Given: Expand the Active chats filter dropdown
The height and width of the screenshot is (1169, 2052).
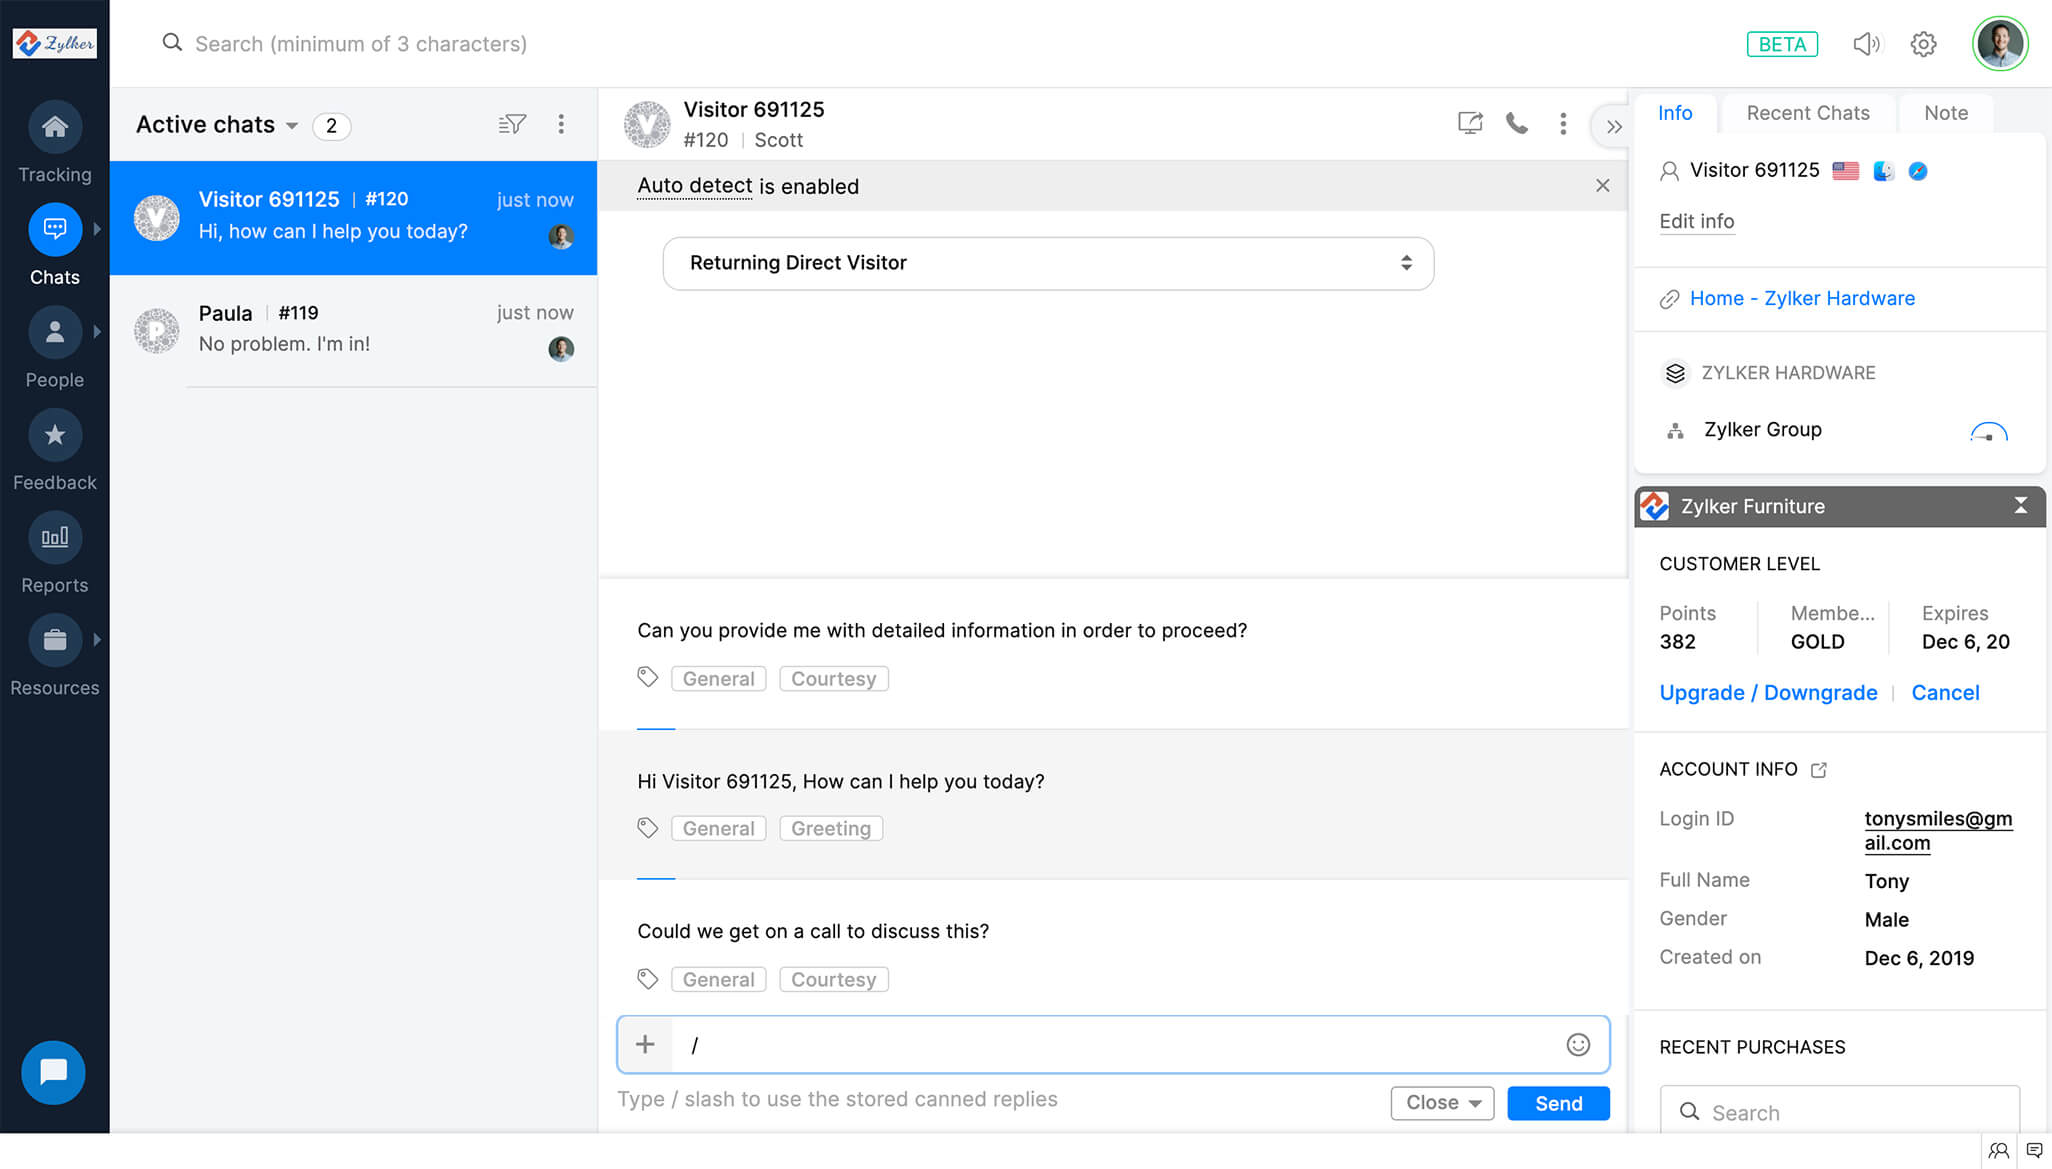Looking at the screenshot, I should click(x=292, y=126).
